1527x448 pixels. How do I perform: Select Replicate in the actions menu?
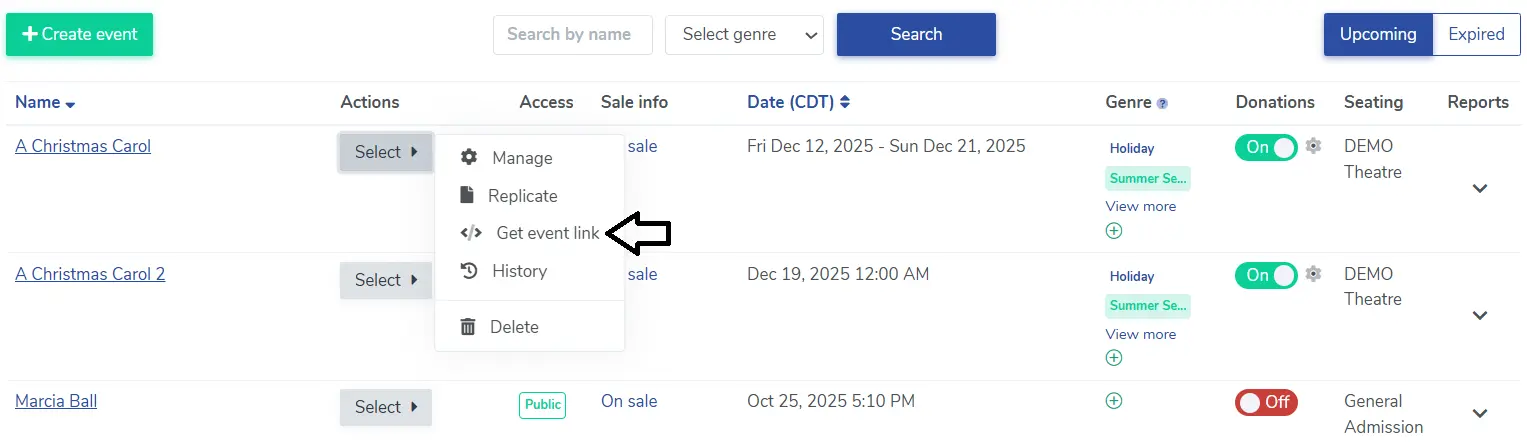point(522,196)
